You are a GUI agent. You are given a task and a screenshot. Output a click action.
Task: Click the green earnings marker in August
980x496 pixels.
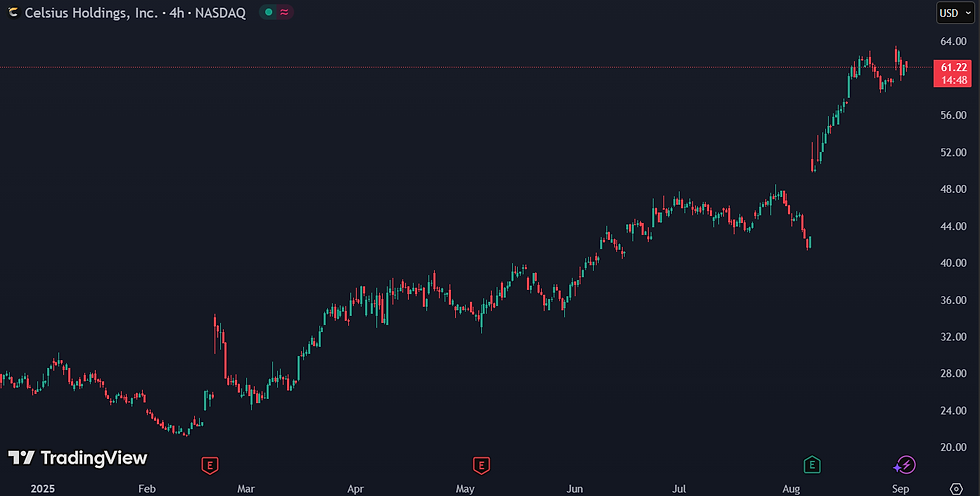click(812, 465)
